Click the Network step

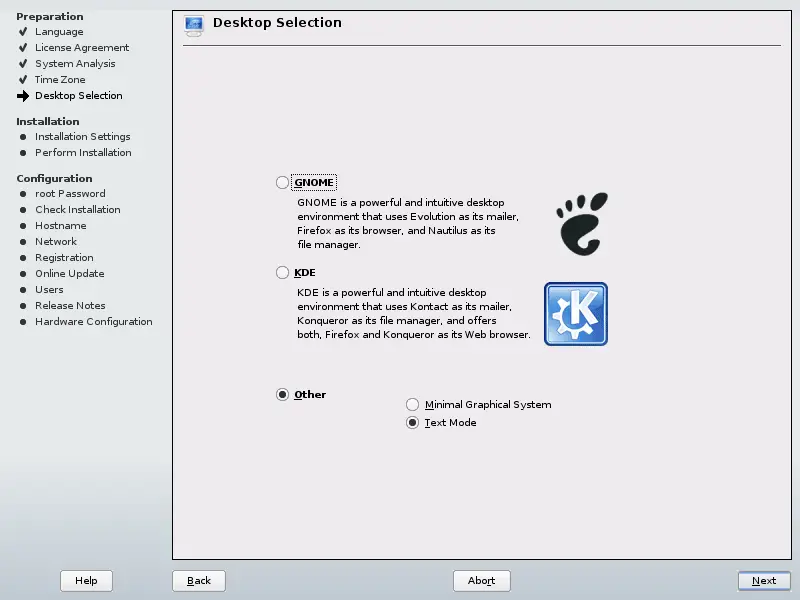point(56,241)
